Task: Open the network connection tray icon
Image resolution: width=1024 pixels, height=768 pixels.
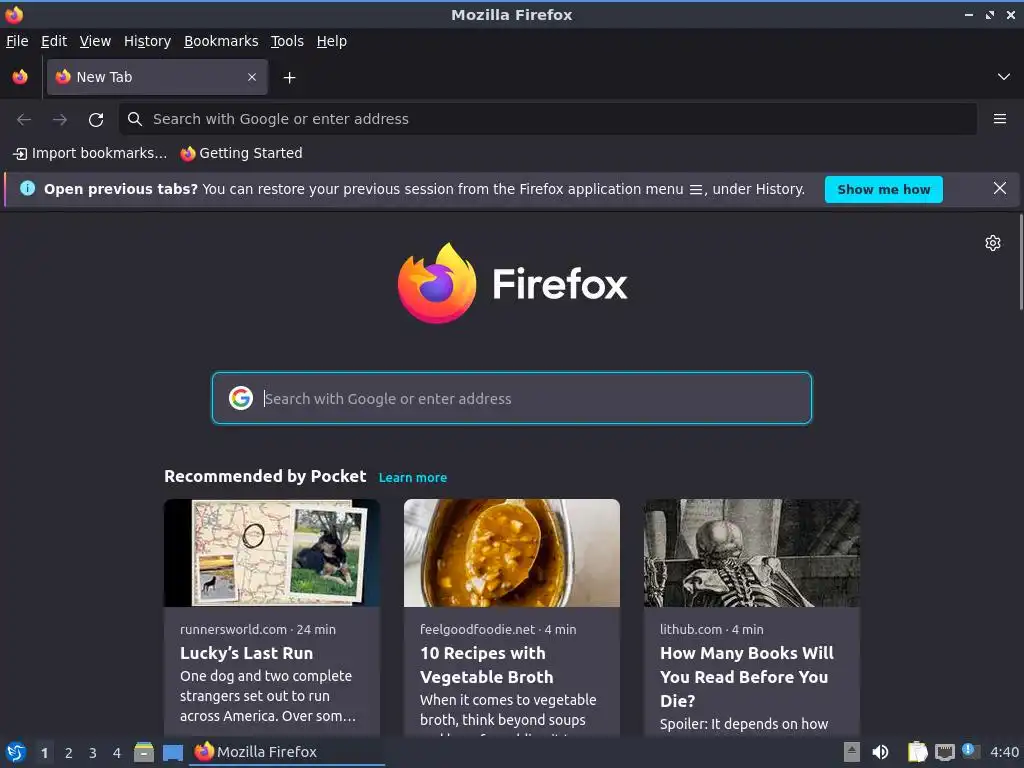Action: tap(944, 752)
